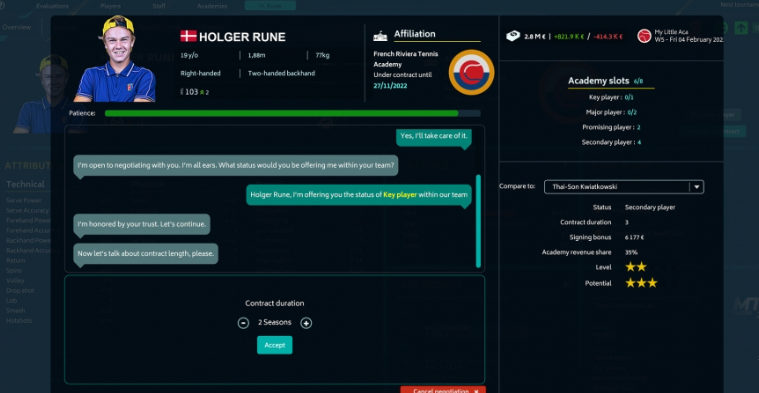Accept the 2 Seasons contract offer
The width and height of the screenshot is (759, 393).
click(274, 345)
